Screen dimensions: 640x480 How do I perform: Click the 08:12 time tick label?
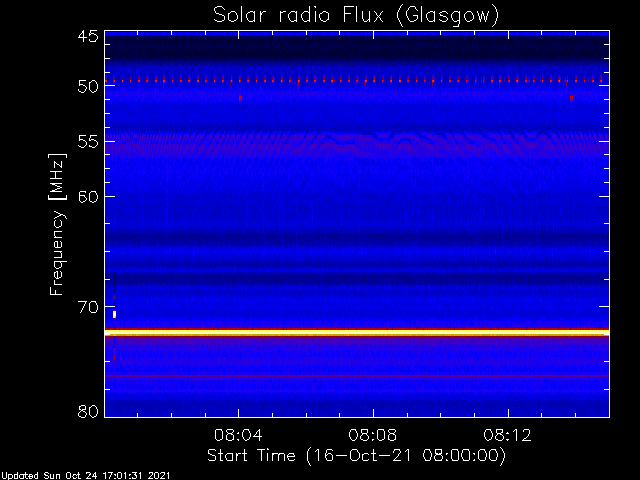pos(507,435)
